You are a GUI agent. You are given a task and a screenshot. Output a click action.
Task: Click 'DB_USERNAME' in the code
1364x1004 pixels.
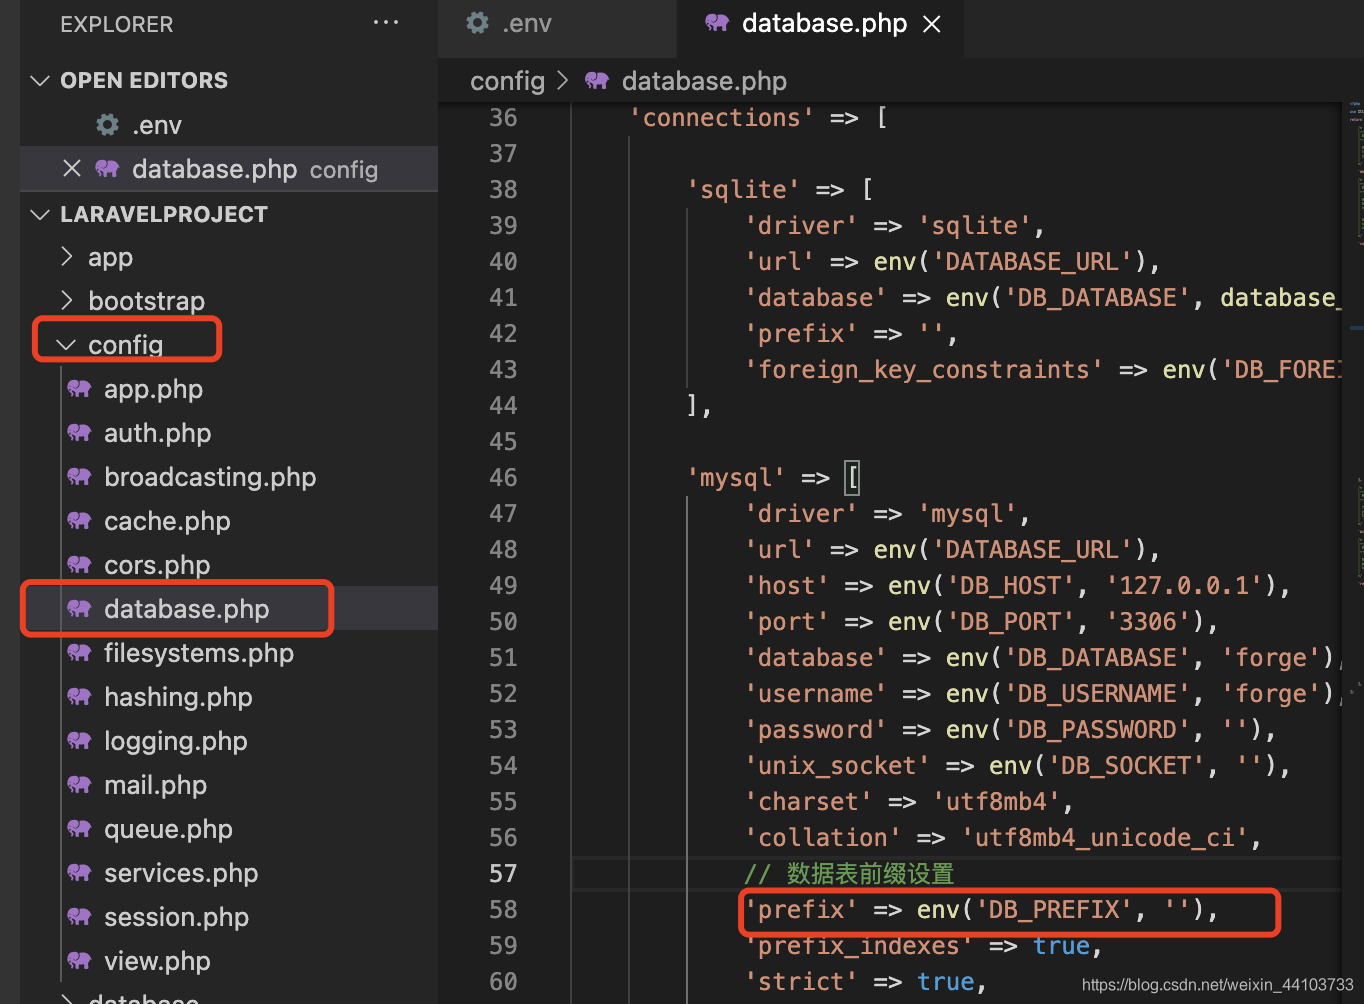[1097, 693]
